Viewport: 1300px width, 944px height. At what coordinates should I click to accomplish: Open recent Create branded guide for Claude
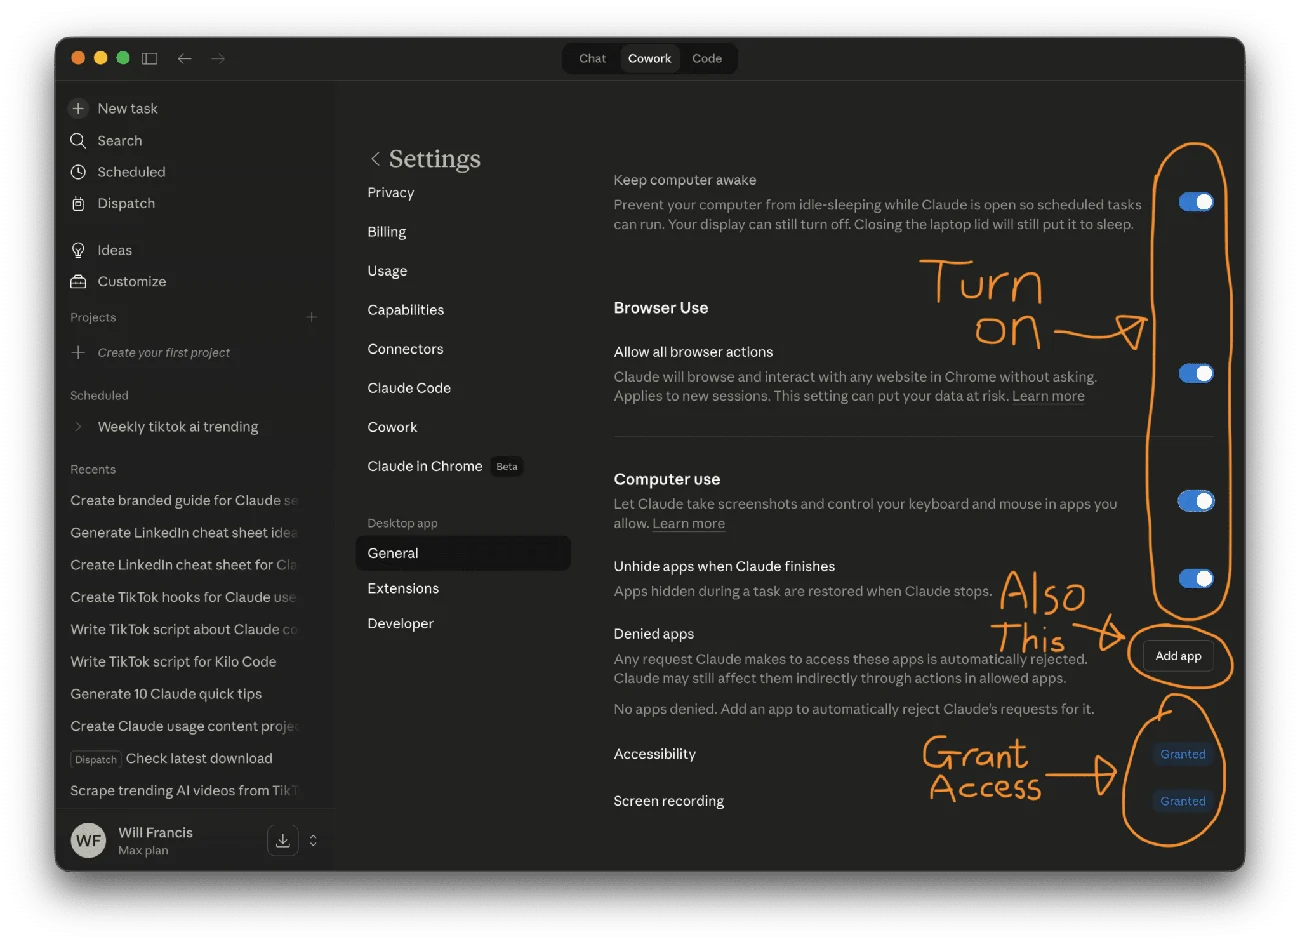184,501
